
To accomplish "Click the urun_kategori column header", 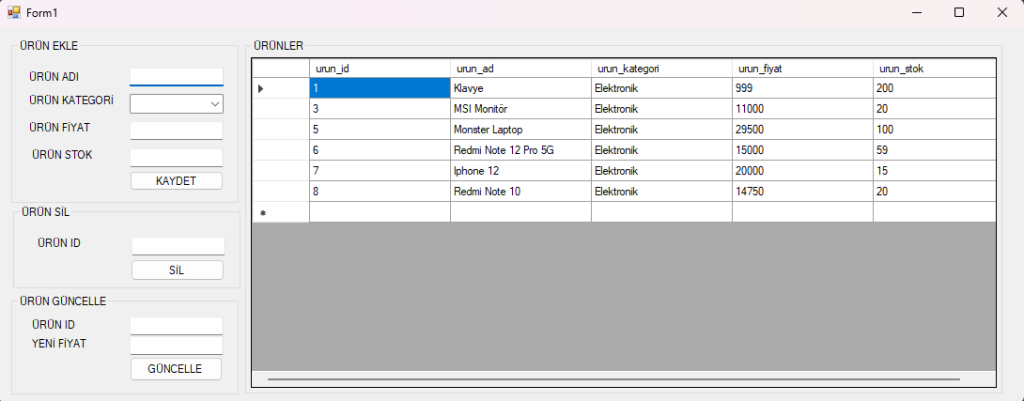I will coord(661,69).
